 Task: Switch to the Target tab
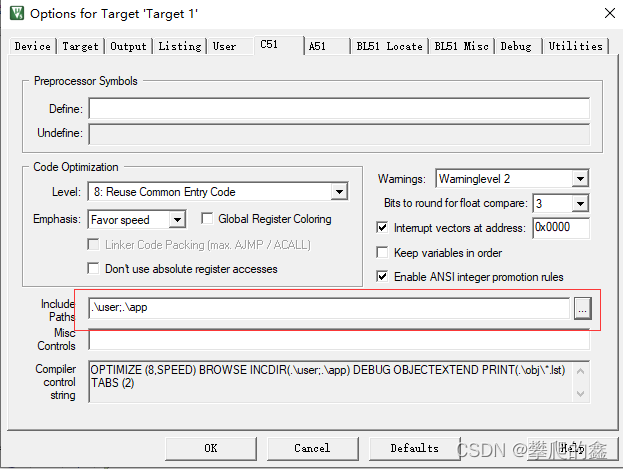[x=80, y=46]
